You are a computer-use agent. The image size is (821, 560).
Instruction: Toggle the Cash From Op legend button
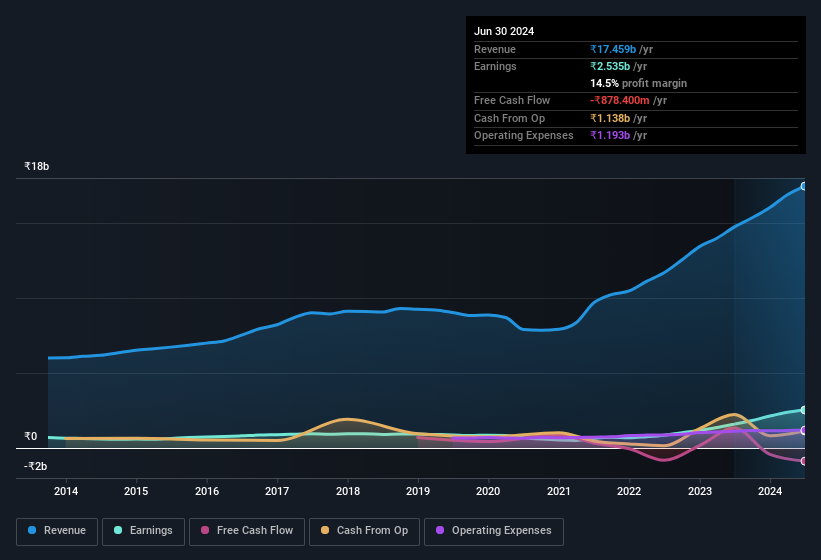364,531
